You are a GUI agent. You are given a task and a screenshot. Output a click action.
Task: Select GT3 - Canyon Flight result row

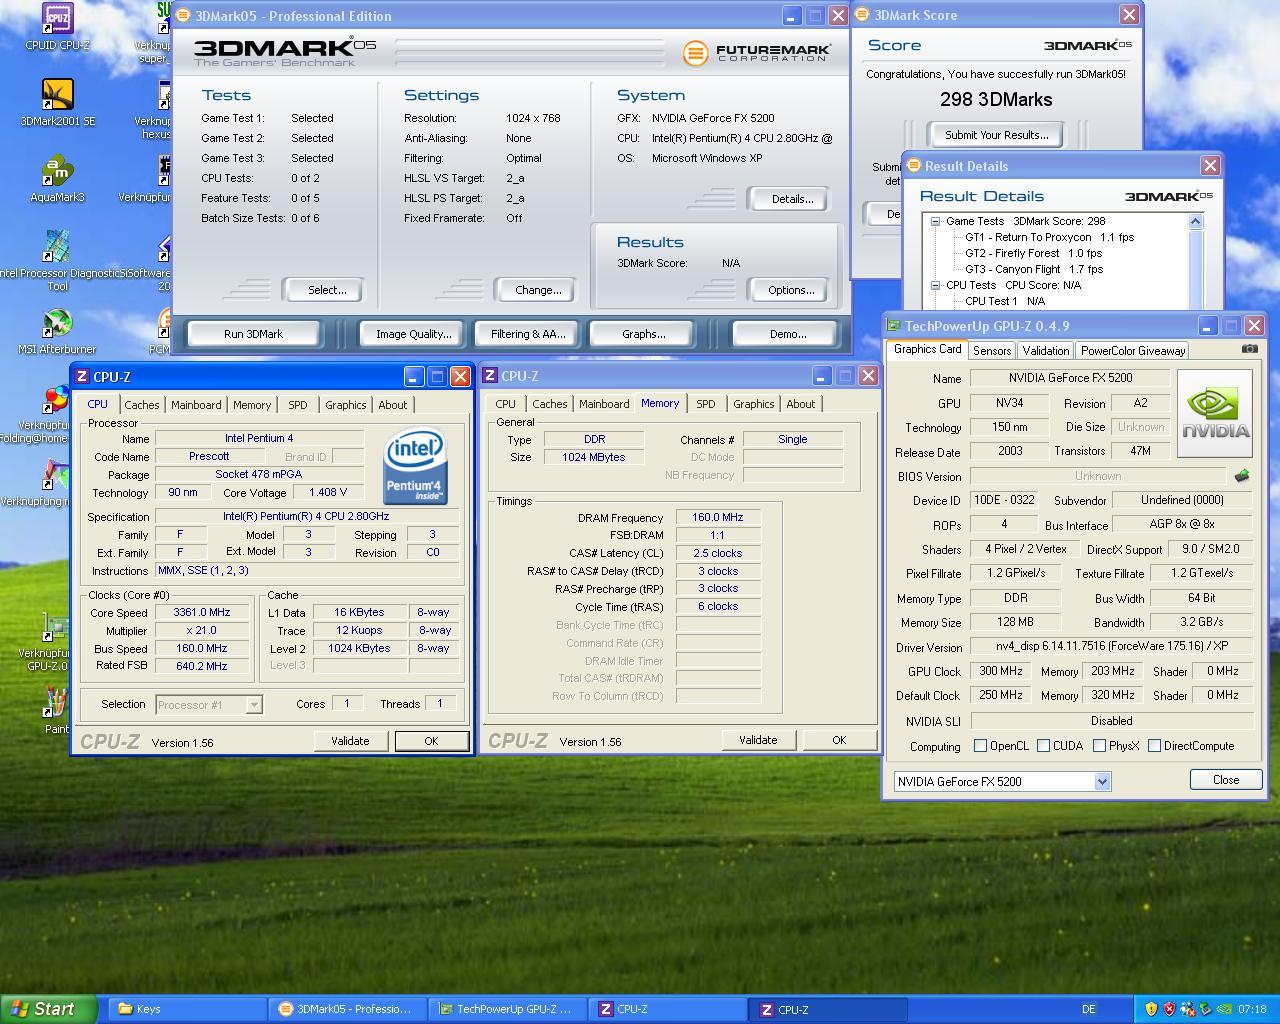(1034, 269)
